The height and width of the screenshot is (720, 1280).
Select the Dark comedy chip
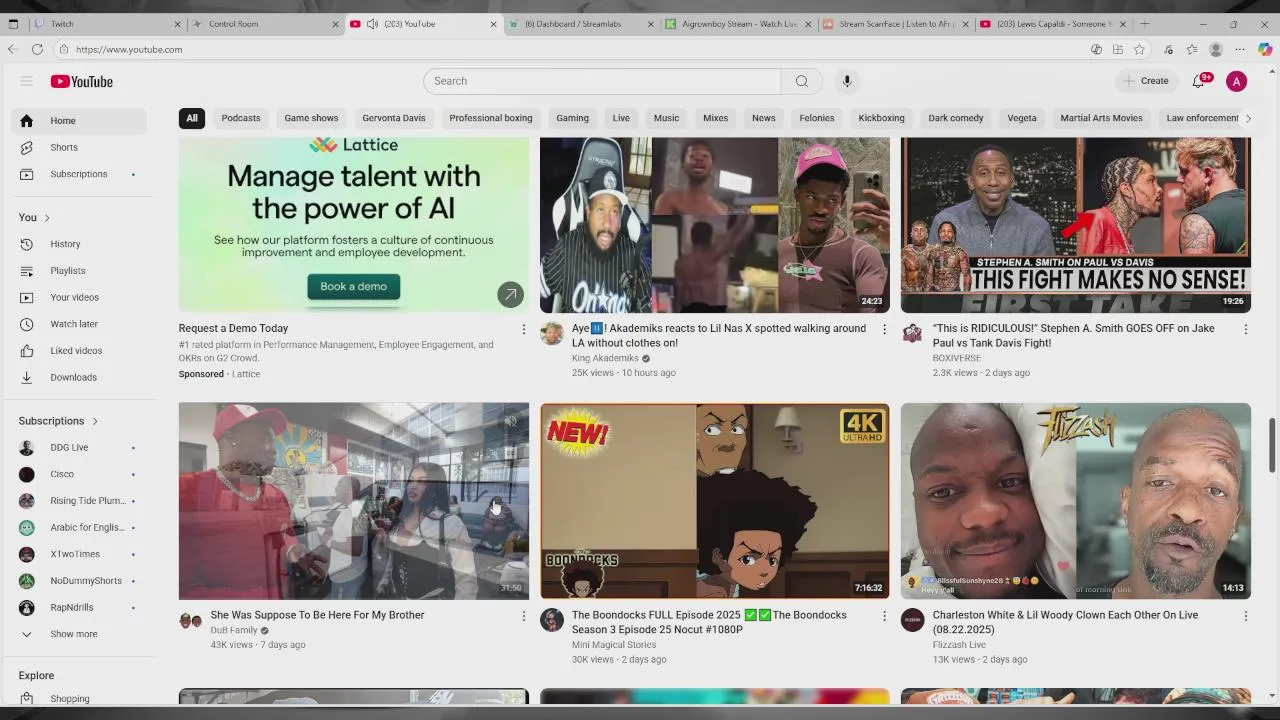(956, 118)
